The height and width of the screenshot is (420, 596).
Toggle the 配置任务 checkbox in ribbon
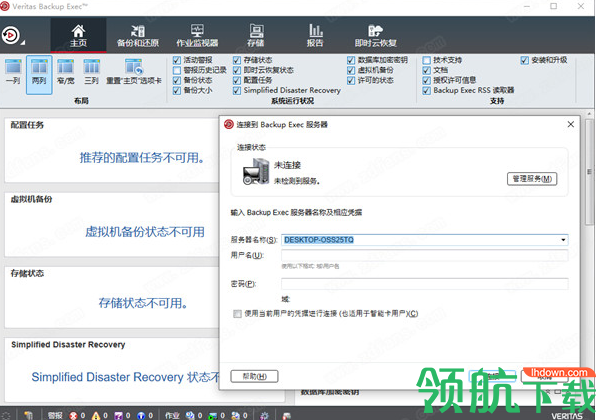(x=237, y=81)
